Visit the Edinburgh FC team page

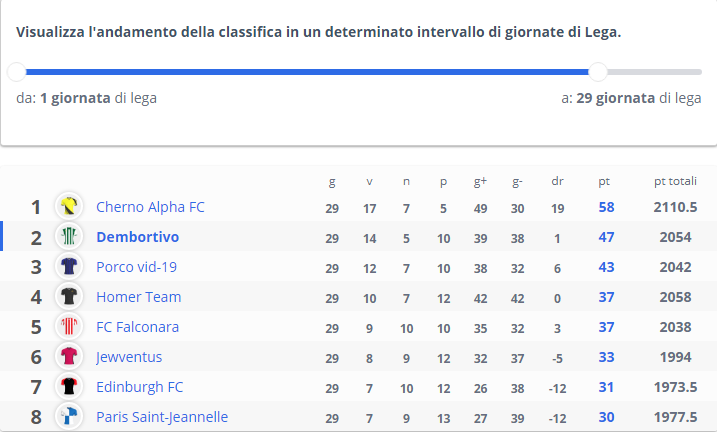(x=139, y=387)
